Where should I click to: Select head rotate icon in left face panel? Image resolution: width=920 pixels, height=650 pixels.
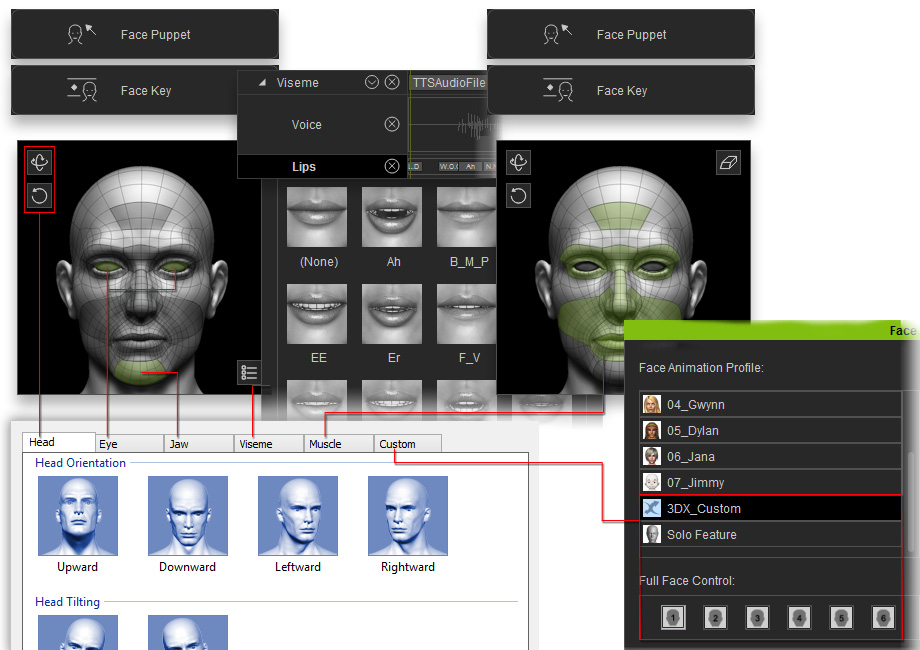[39, 162]
